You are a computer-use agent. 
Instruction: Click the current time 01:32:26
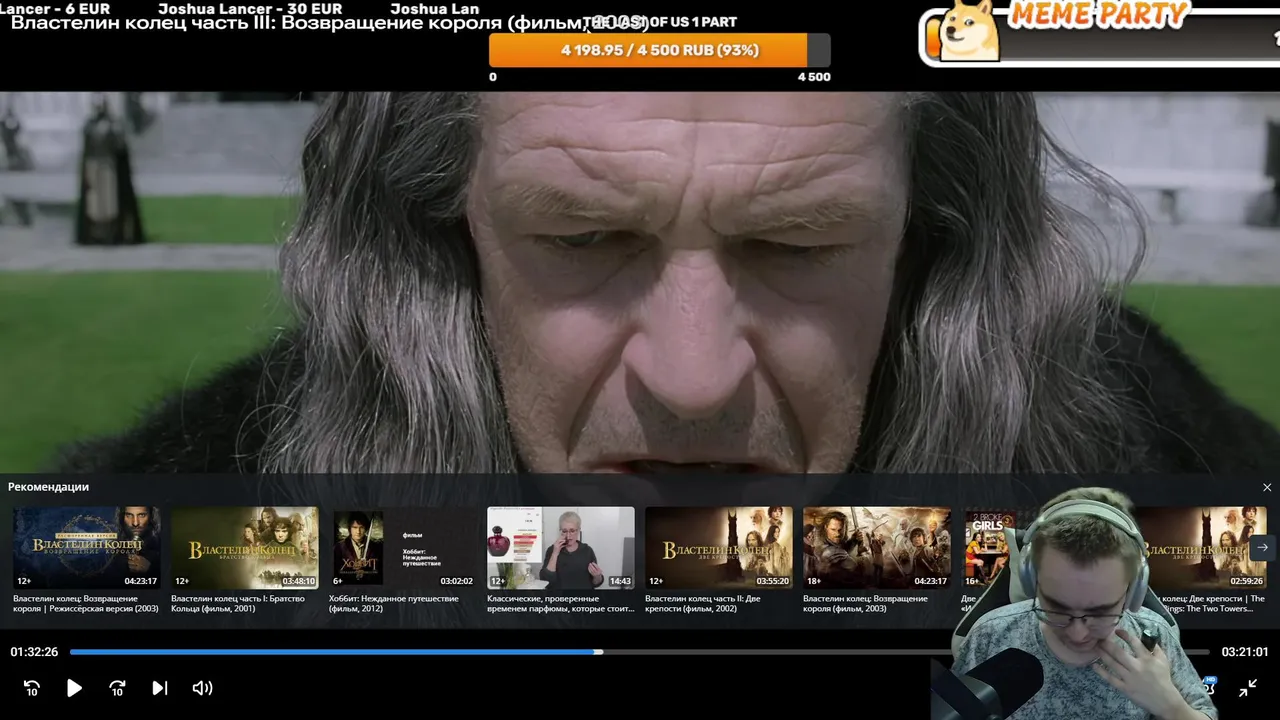[x=34, y=652]
